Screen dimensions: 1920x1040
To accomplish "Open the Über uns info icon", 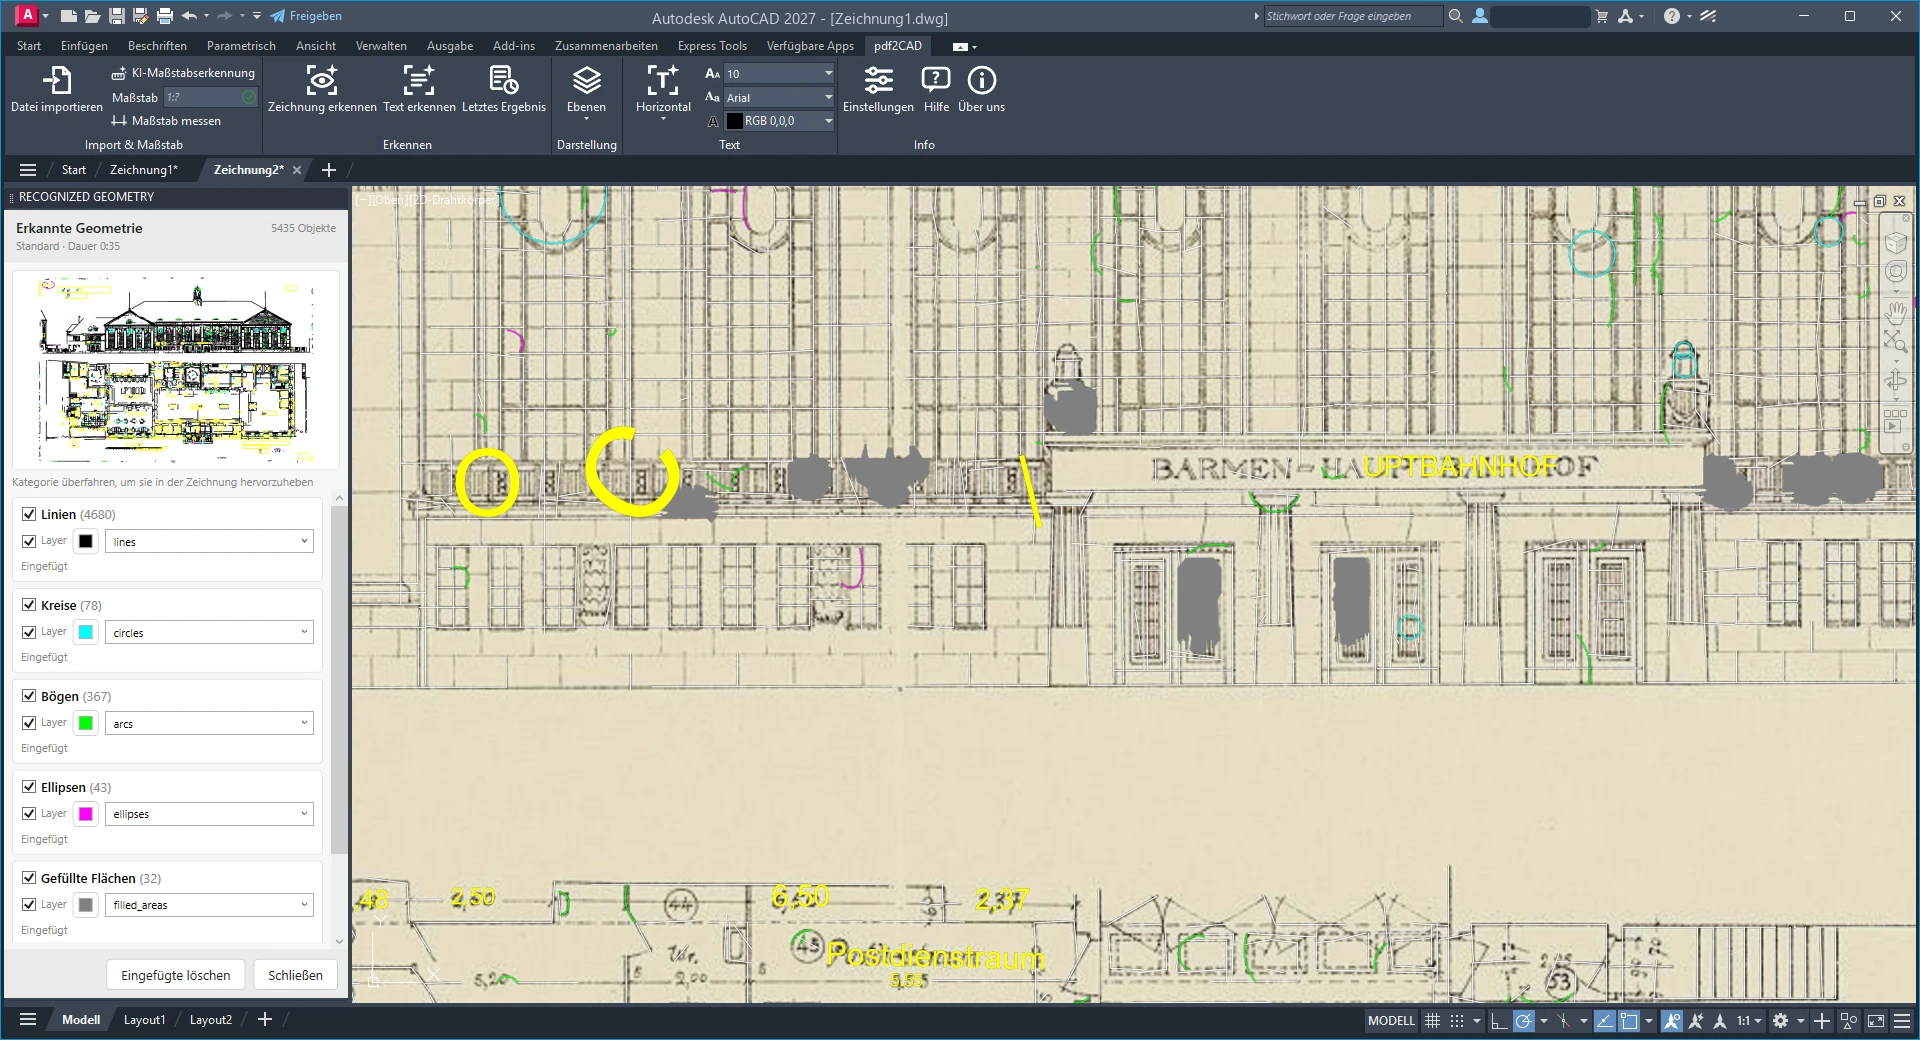I will 982,81.
